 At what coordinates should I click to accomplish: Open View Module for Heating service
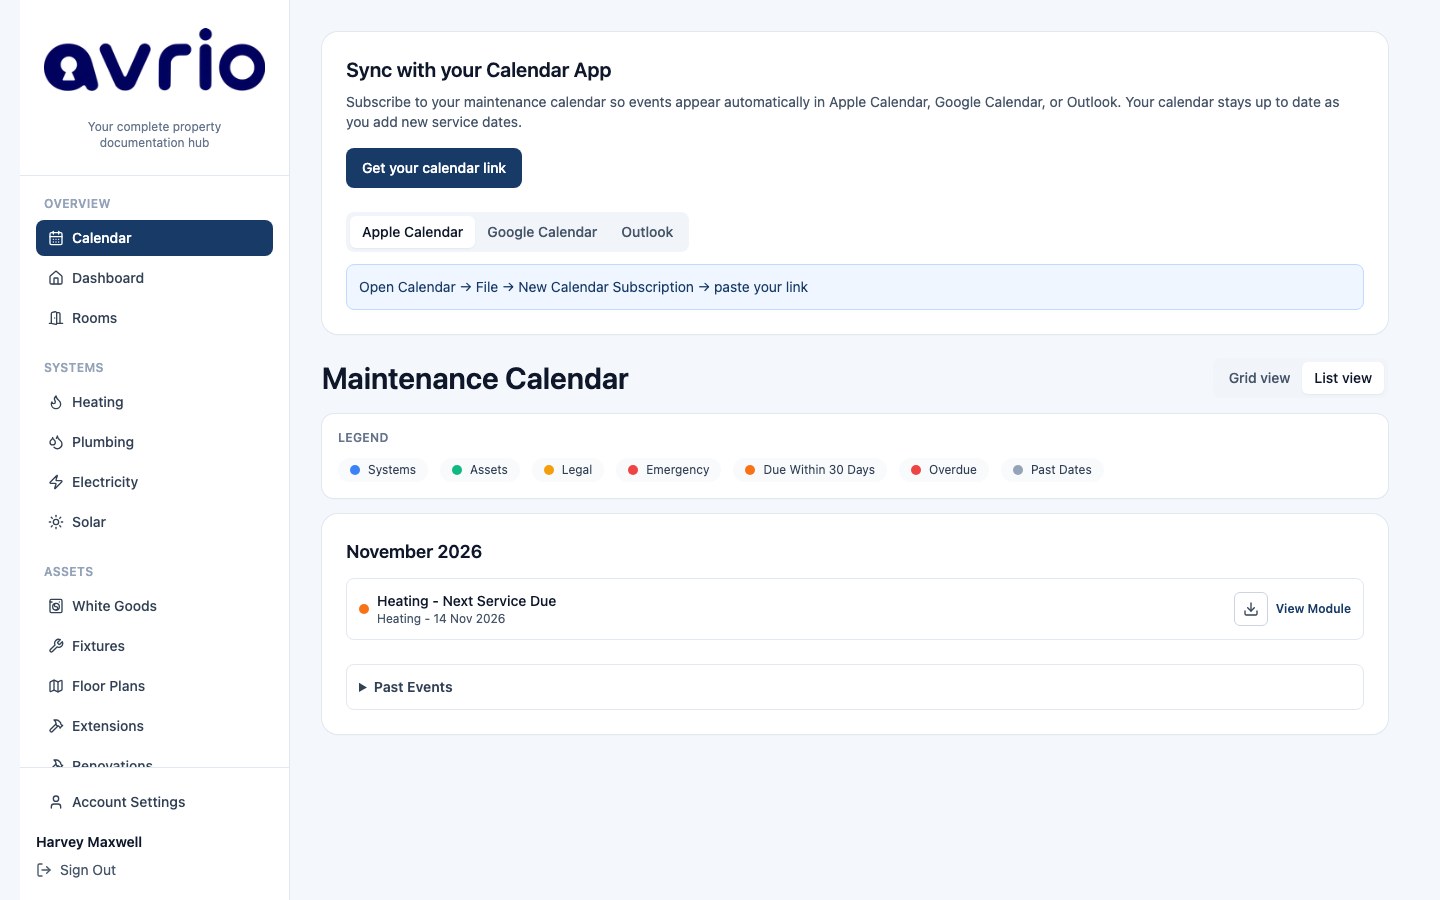click(1313, 609)
